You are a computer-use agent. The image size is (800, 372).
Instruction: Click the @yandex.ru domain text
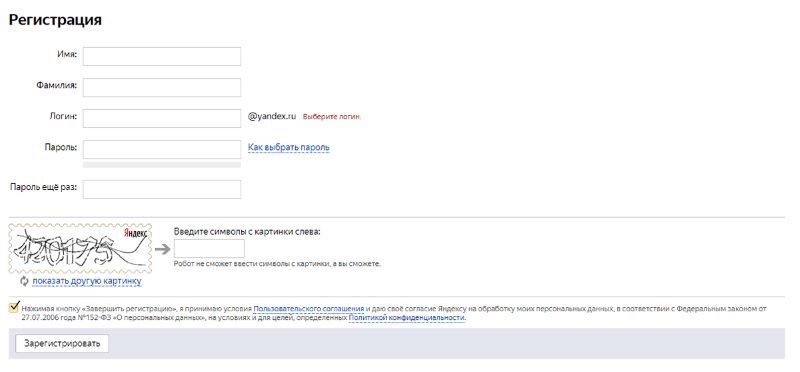tap(272, 116)
